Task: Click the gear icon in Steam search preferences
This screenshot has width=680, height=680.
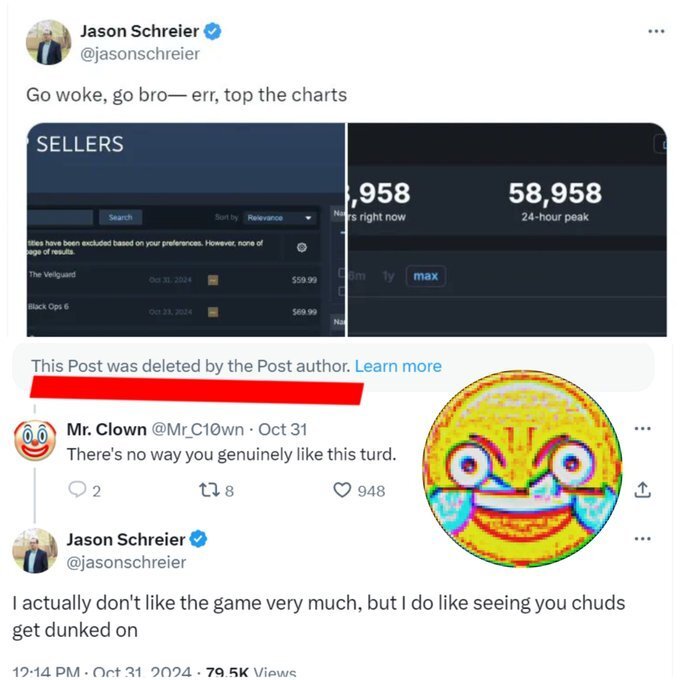Action: tap(302, 247)
